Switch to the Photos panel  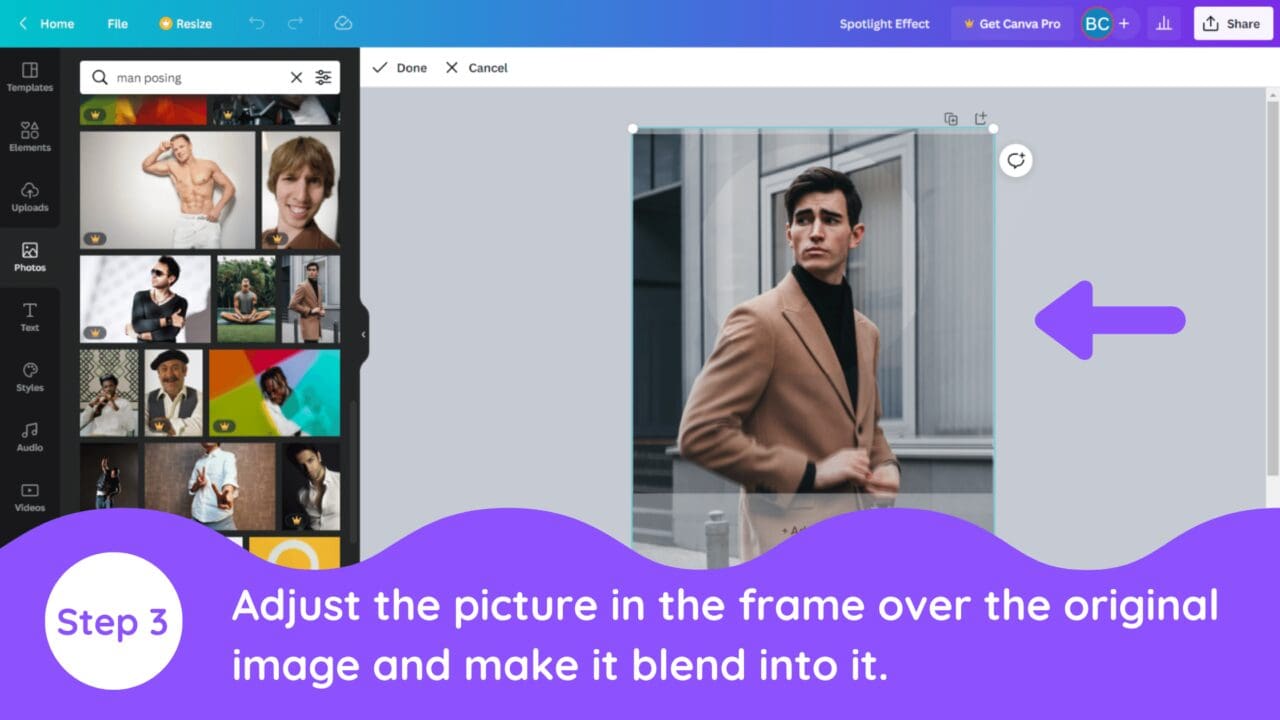point(29,258)
